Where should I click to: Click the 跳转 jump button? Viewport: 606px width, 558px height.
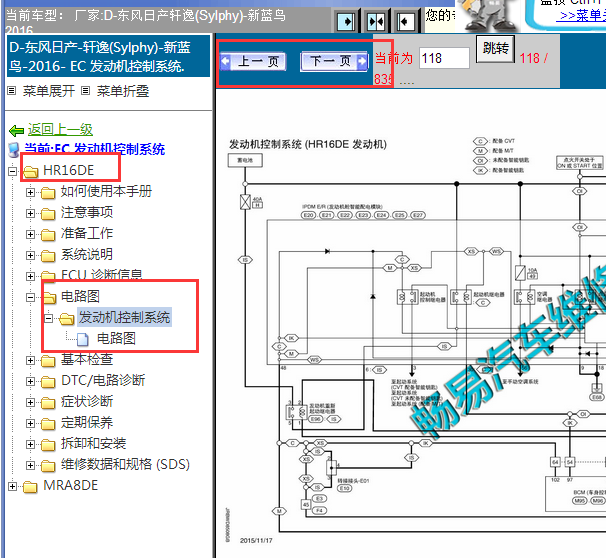pyautogui.click(x=495, y=49)
